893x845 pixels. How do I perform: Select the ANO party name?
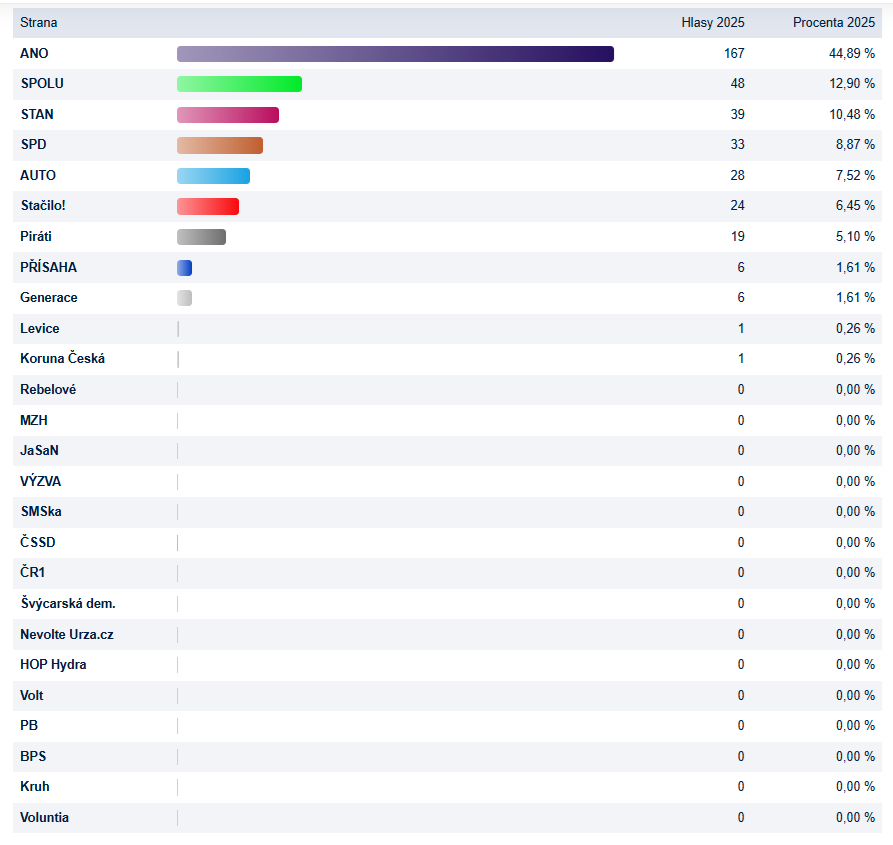pyautogui.click(x=34, y=53)
